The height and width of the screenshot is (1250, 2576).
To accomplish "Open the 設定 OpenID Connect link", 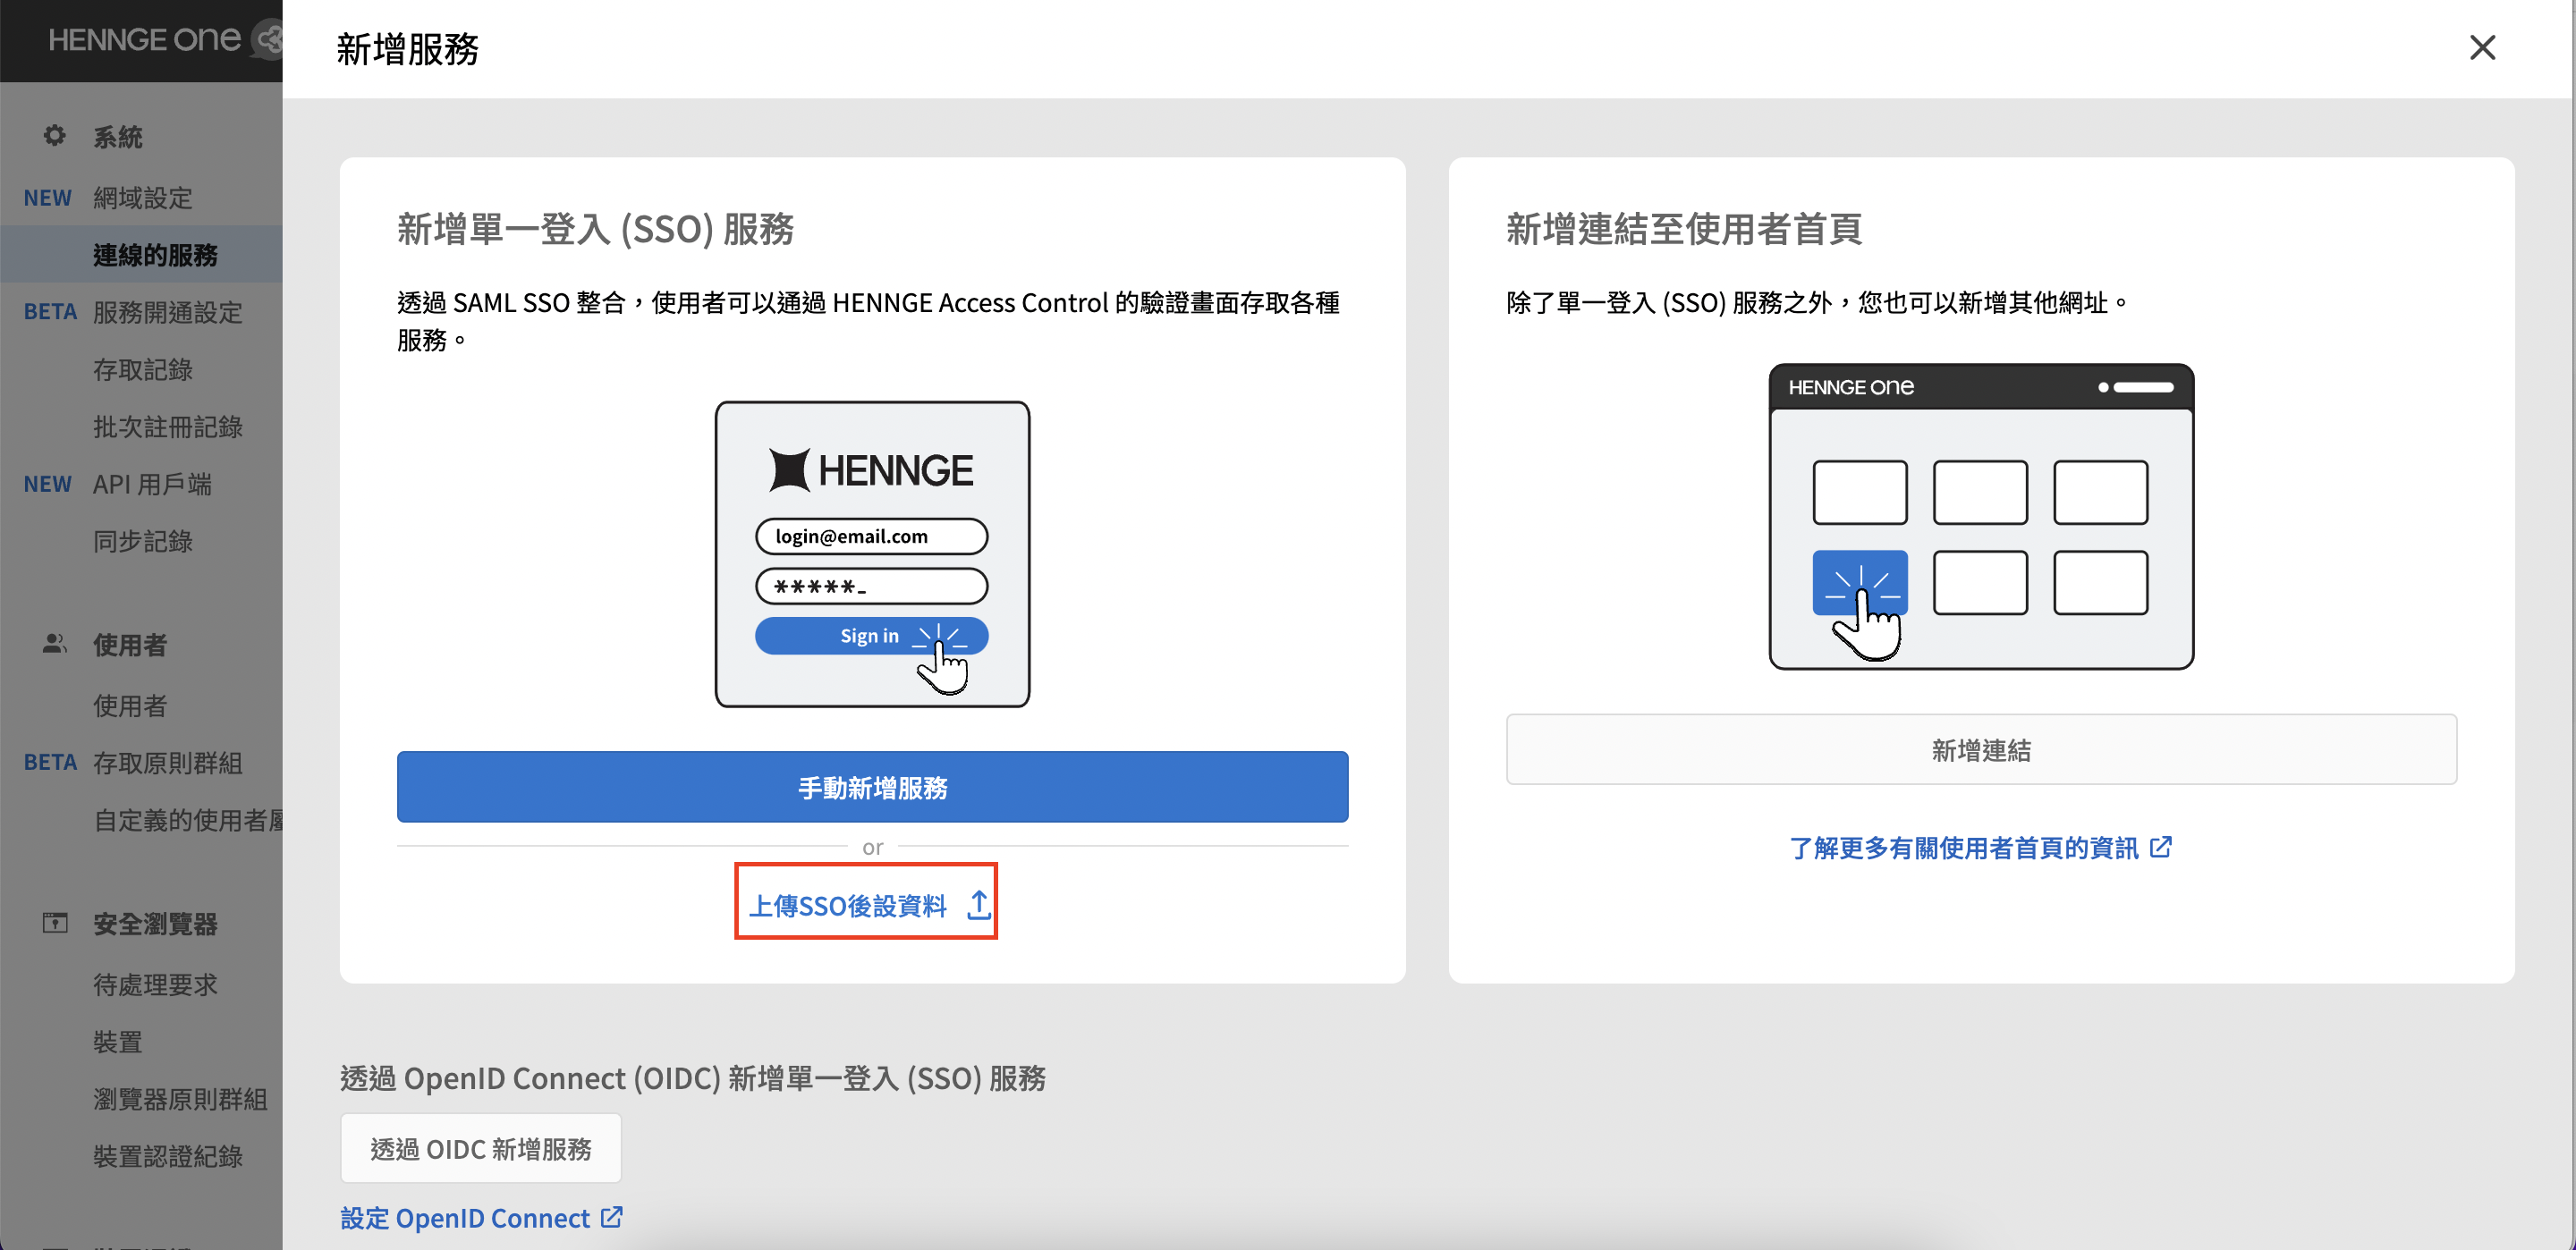I will point(465,1217).
